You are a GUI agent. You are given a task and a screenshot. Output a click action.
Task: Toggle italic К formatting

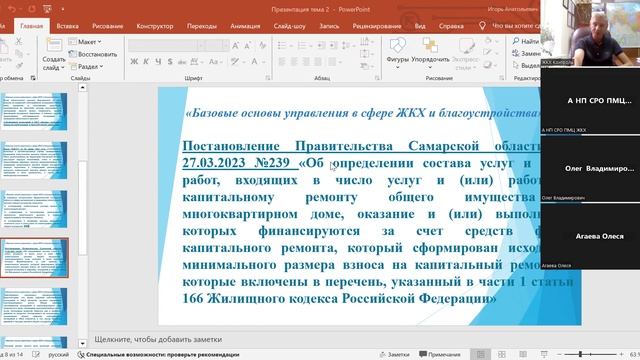tap(146, 62)
